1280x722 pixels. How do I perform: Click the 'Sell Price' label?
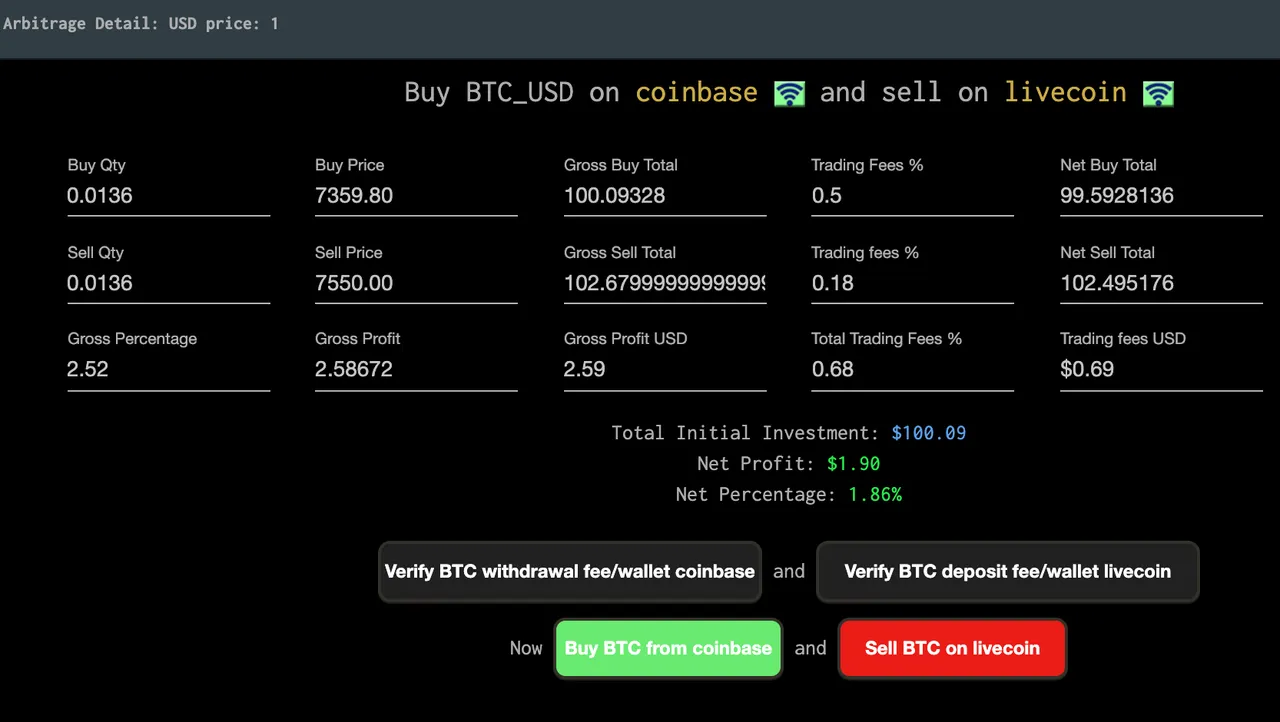click(x=349, y=253)
